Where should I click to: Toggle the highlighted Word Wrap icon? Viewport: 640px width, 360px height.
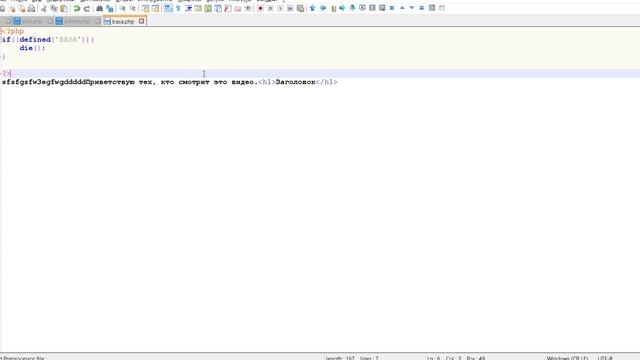(x=168, y=8)
